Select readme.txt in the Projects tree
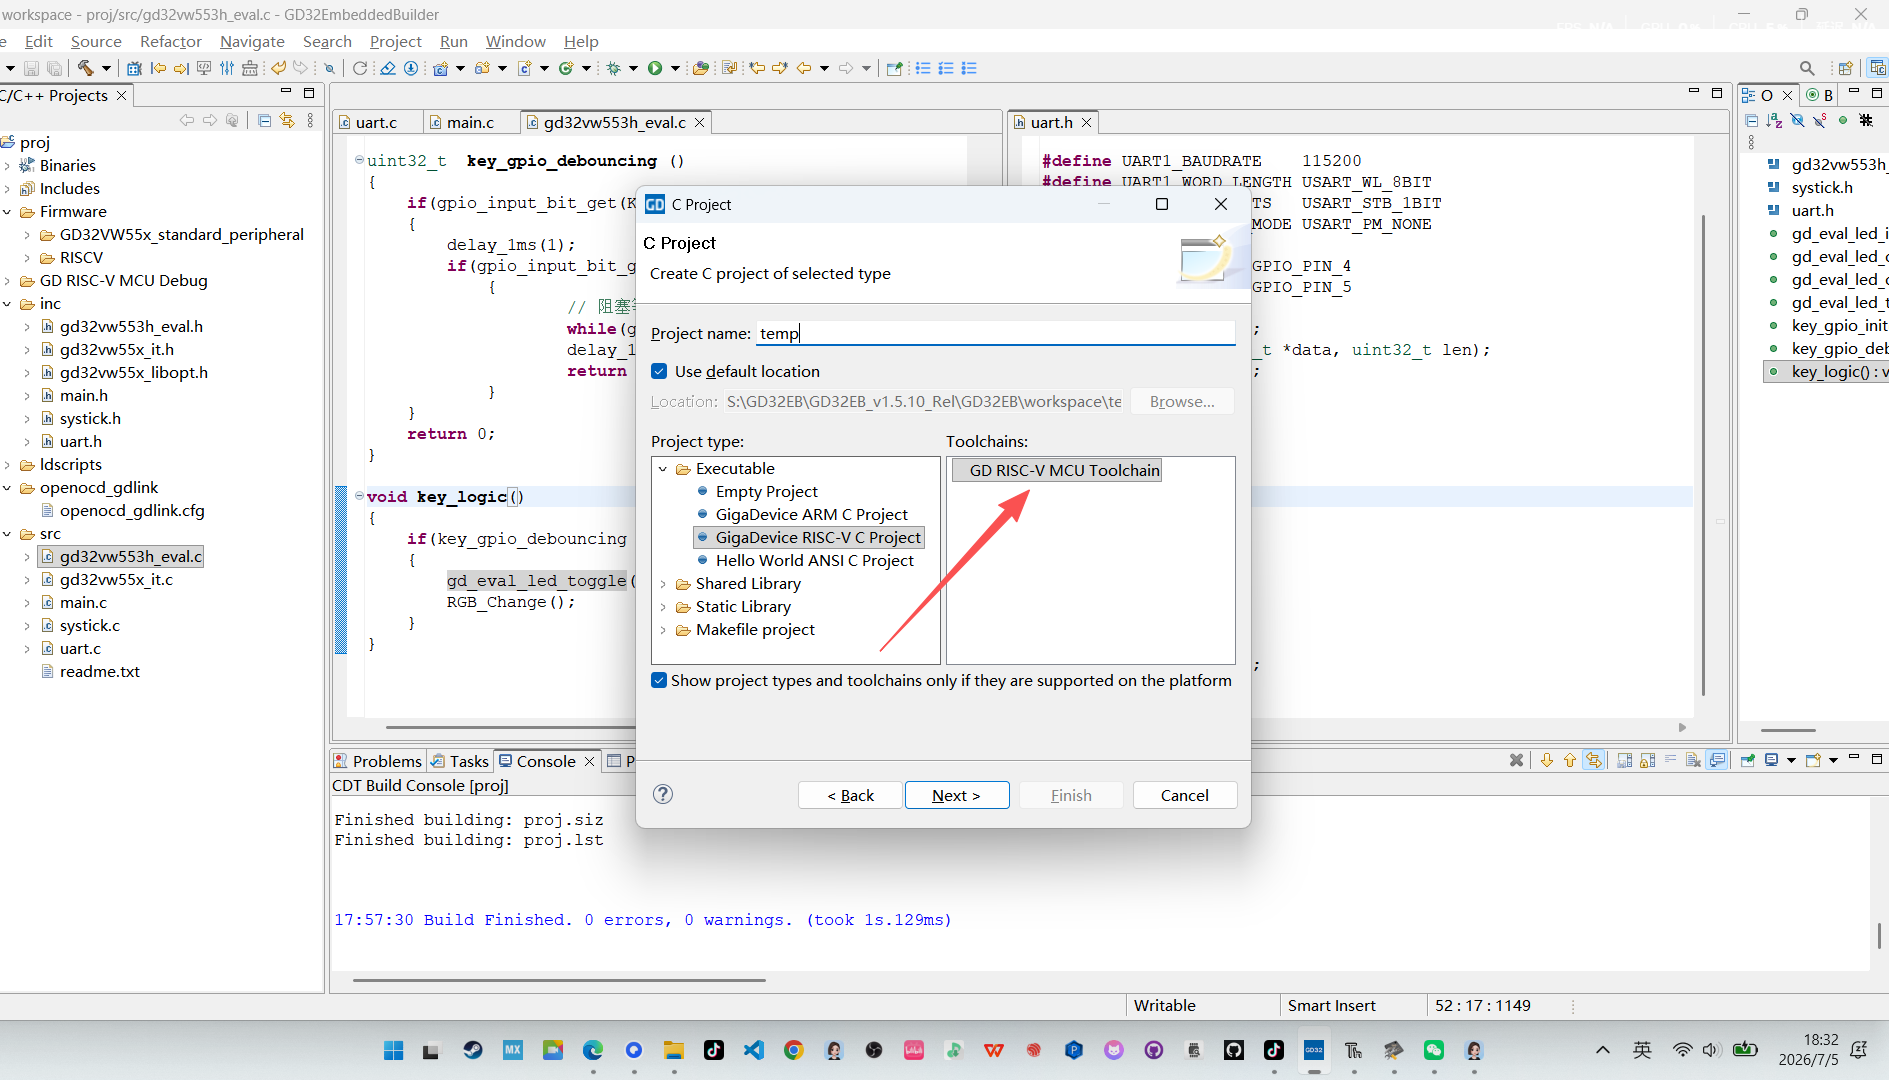Screen dimensions: 1889x1080 coord(99,672)
